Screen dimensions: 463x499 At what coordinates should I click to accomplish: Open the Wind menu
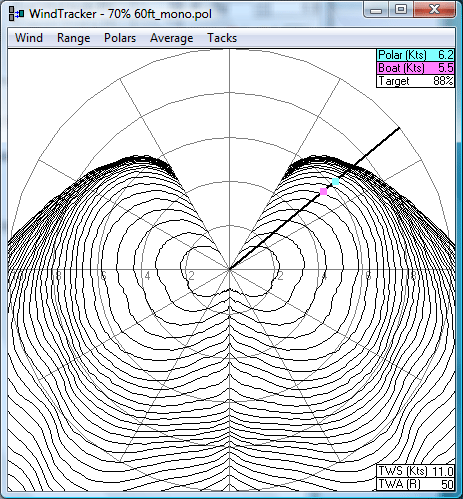pyautogui.click(x=29, y=38)
